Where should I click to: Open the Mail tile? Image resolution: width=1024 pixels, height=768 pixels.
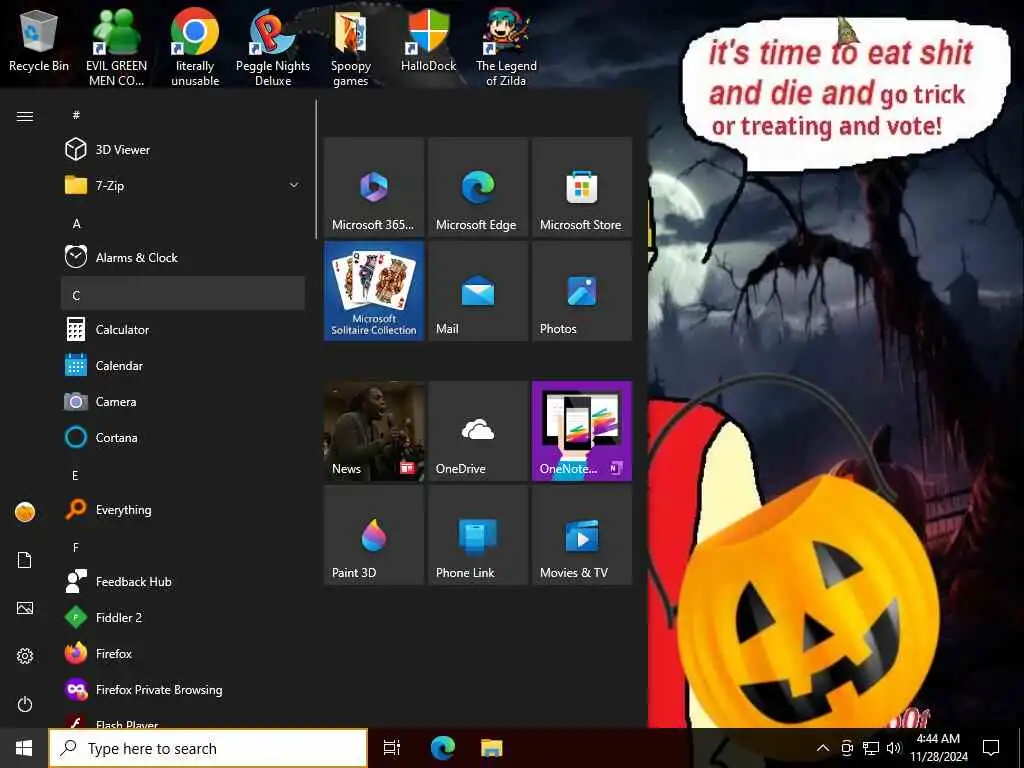coord(478,291)
